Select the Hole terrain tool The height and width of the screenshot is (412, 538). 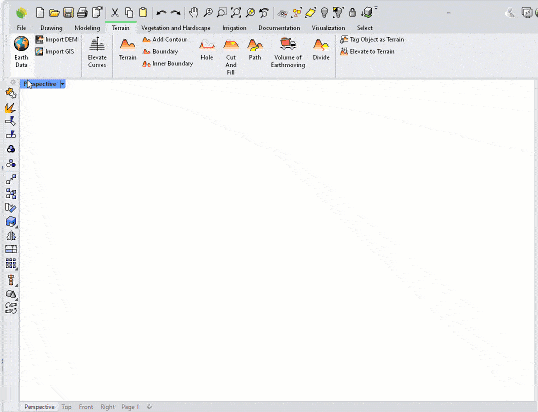tap(207, 49)
